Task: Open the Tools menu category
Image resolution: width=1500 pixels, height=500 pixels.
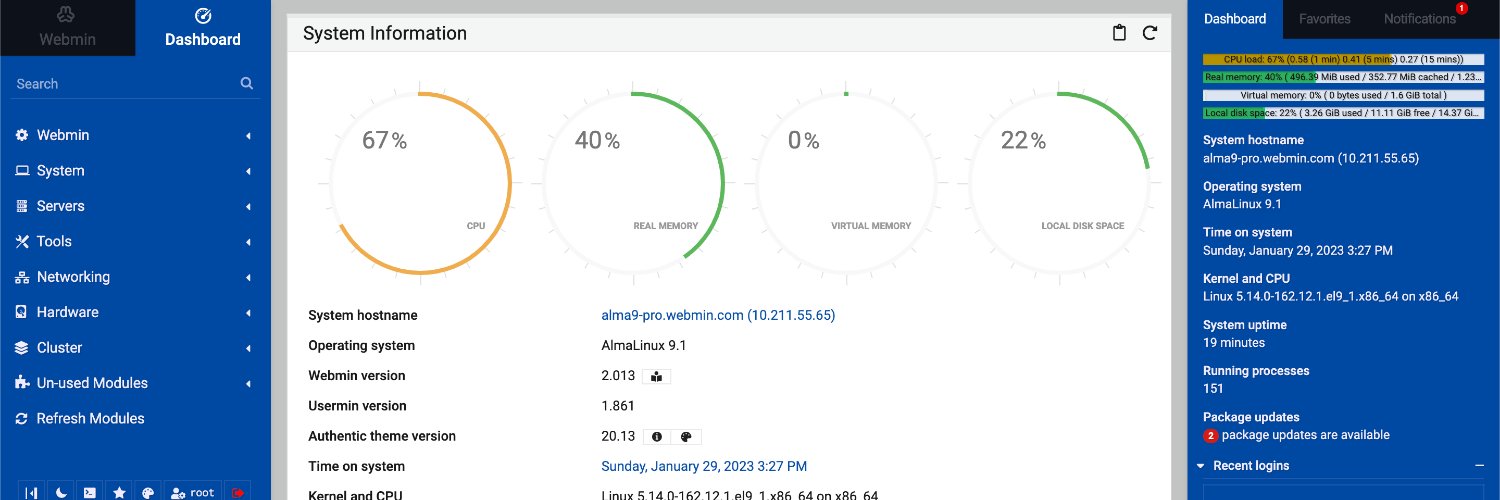Action: coord(135,241)
